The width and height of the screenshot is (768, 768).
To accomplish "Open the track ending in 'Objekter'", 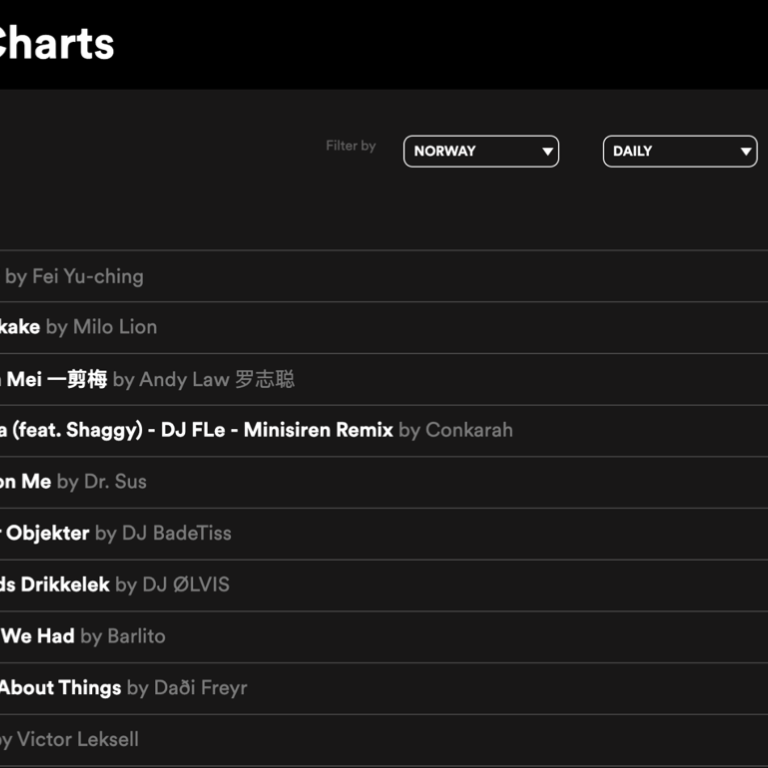I will tap(47, 533).
